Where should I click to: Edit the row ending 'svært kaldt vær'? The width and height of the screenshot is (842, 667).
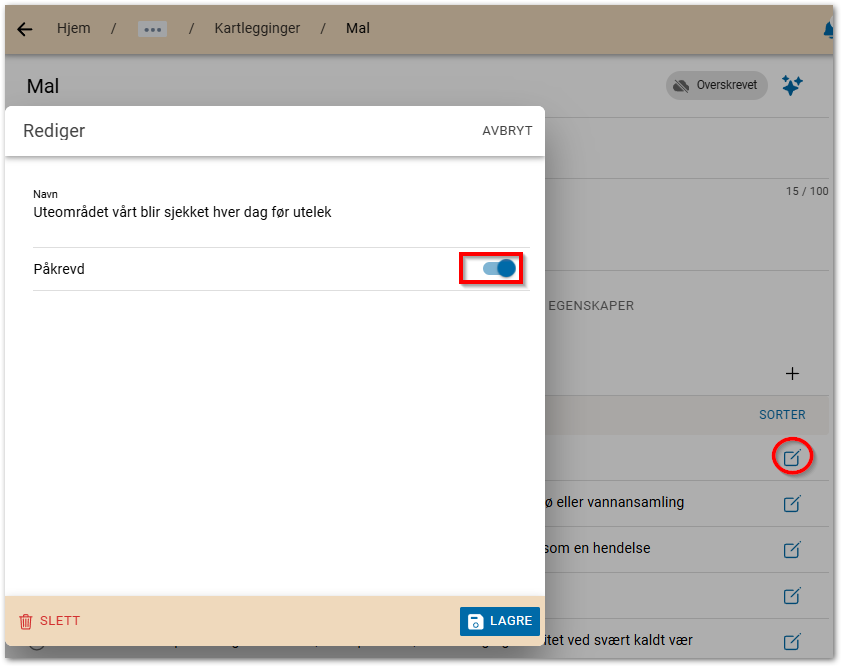pos(792,641)
